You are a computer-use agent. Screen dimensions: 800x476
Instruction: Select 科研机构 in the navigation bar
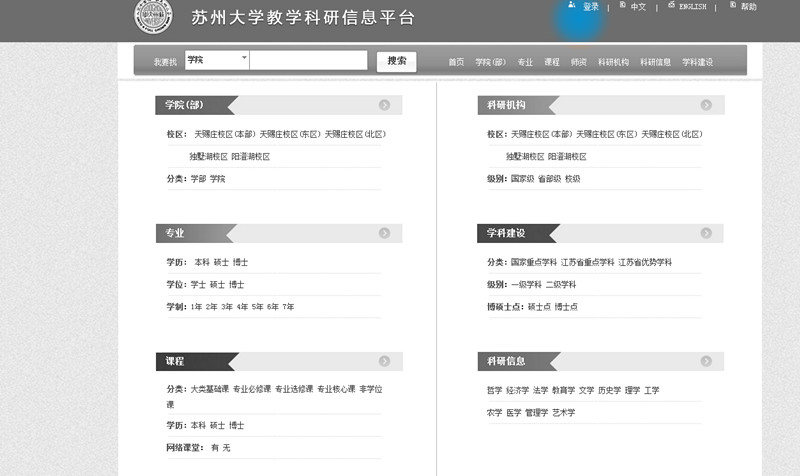[613, 62]
